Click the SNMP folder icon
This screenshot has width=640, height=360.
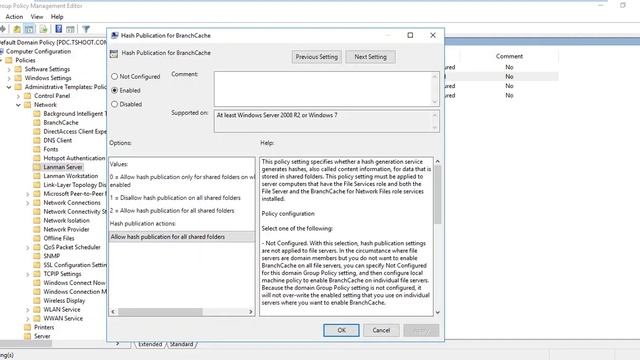point(37,256)
